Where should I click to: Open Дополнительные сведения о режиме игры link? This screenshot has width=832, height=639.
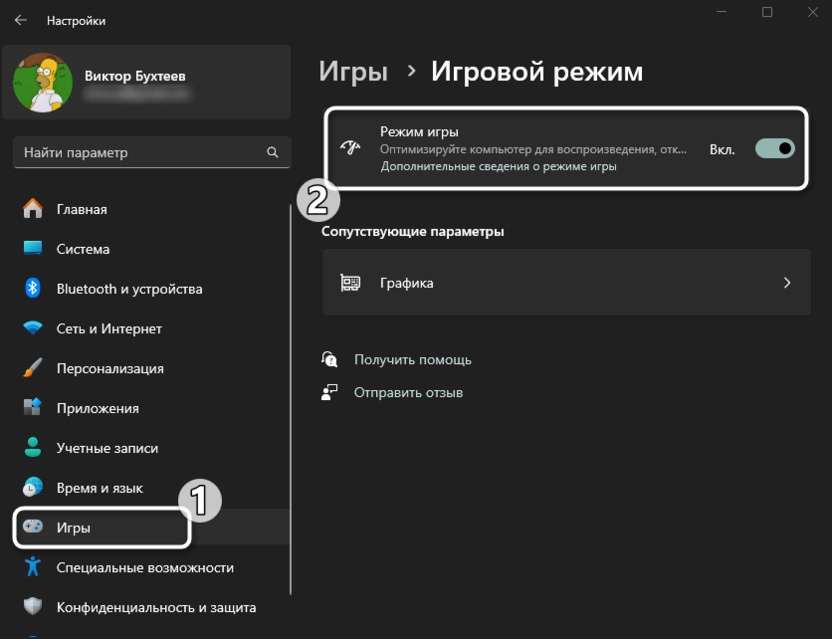coord(498,167)
